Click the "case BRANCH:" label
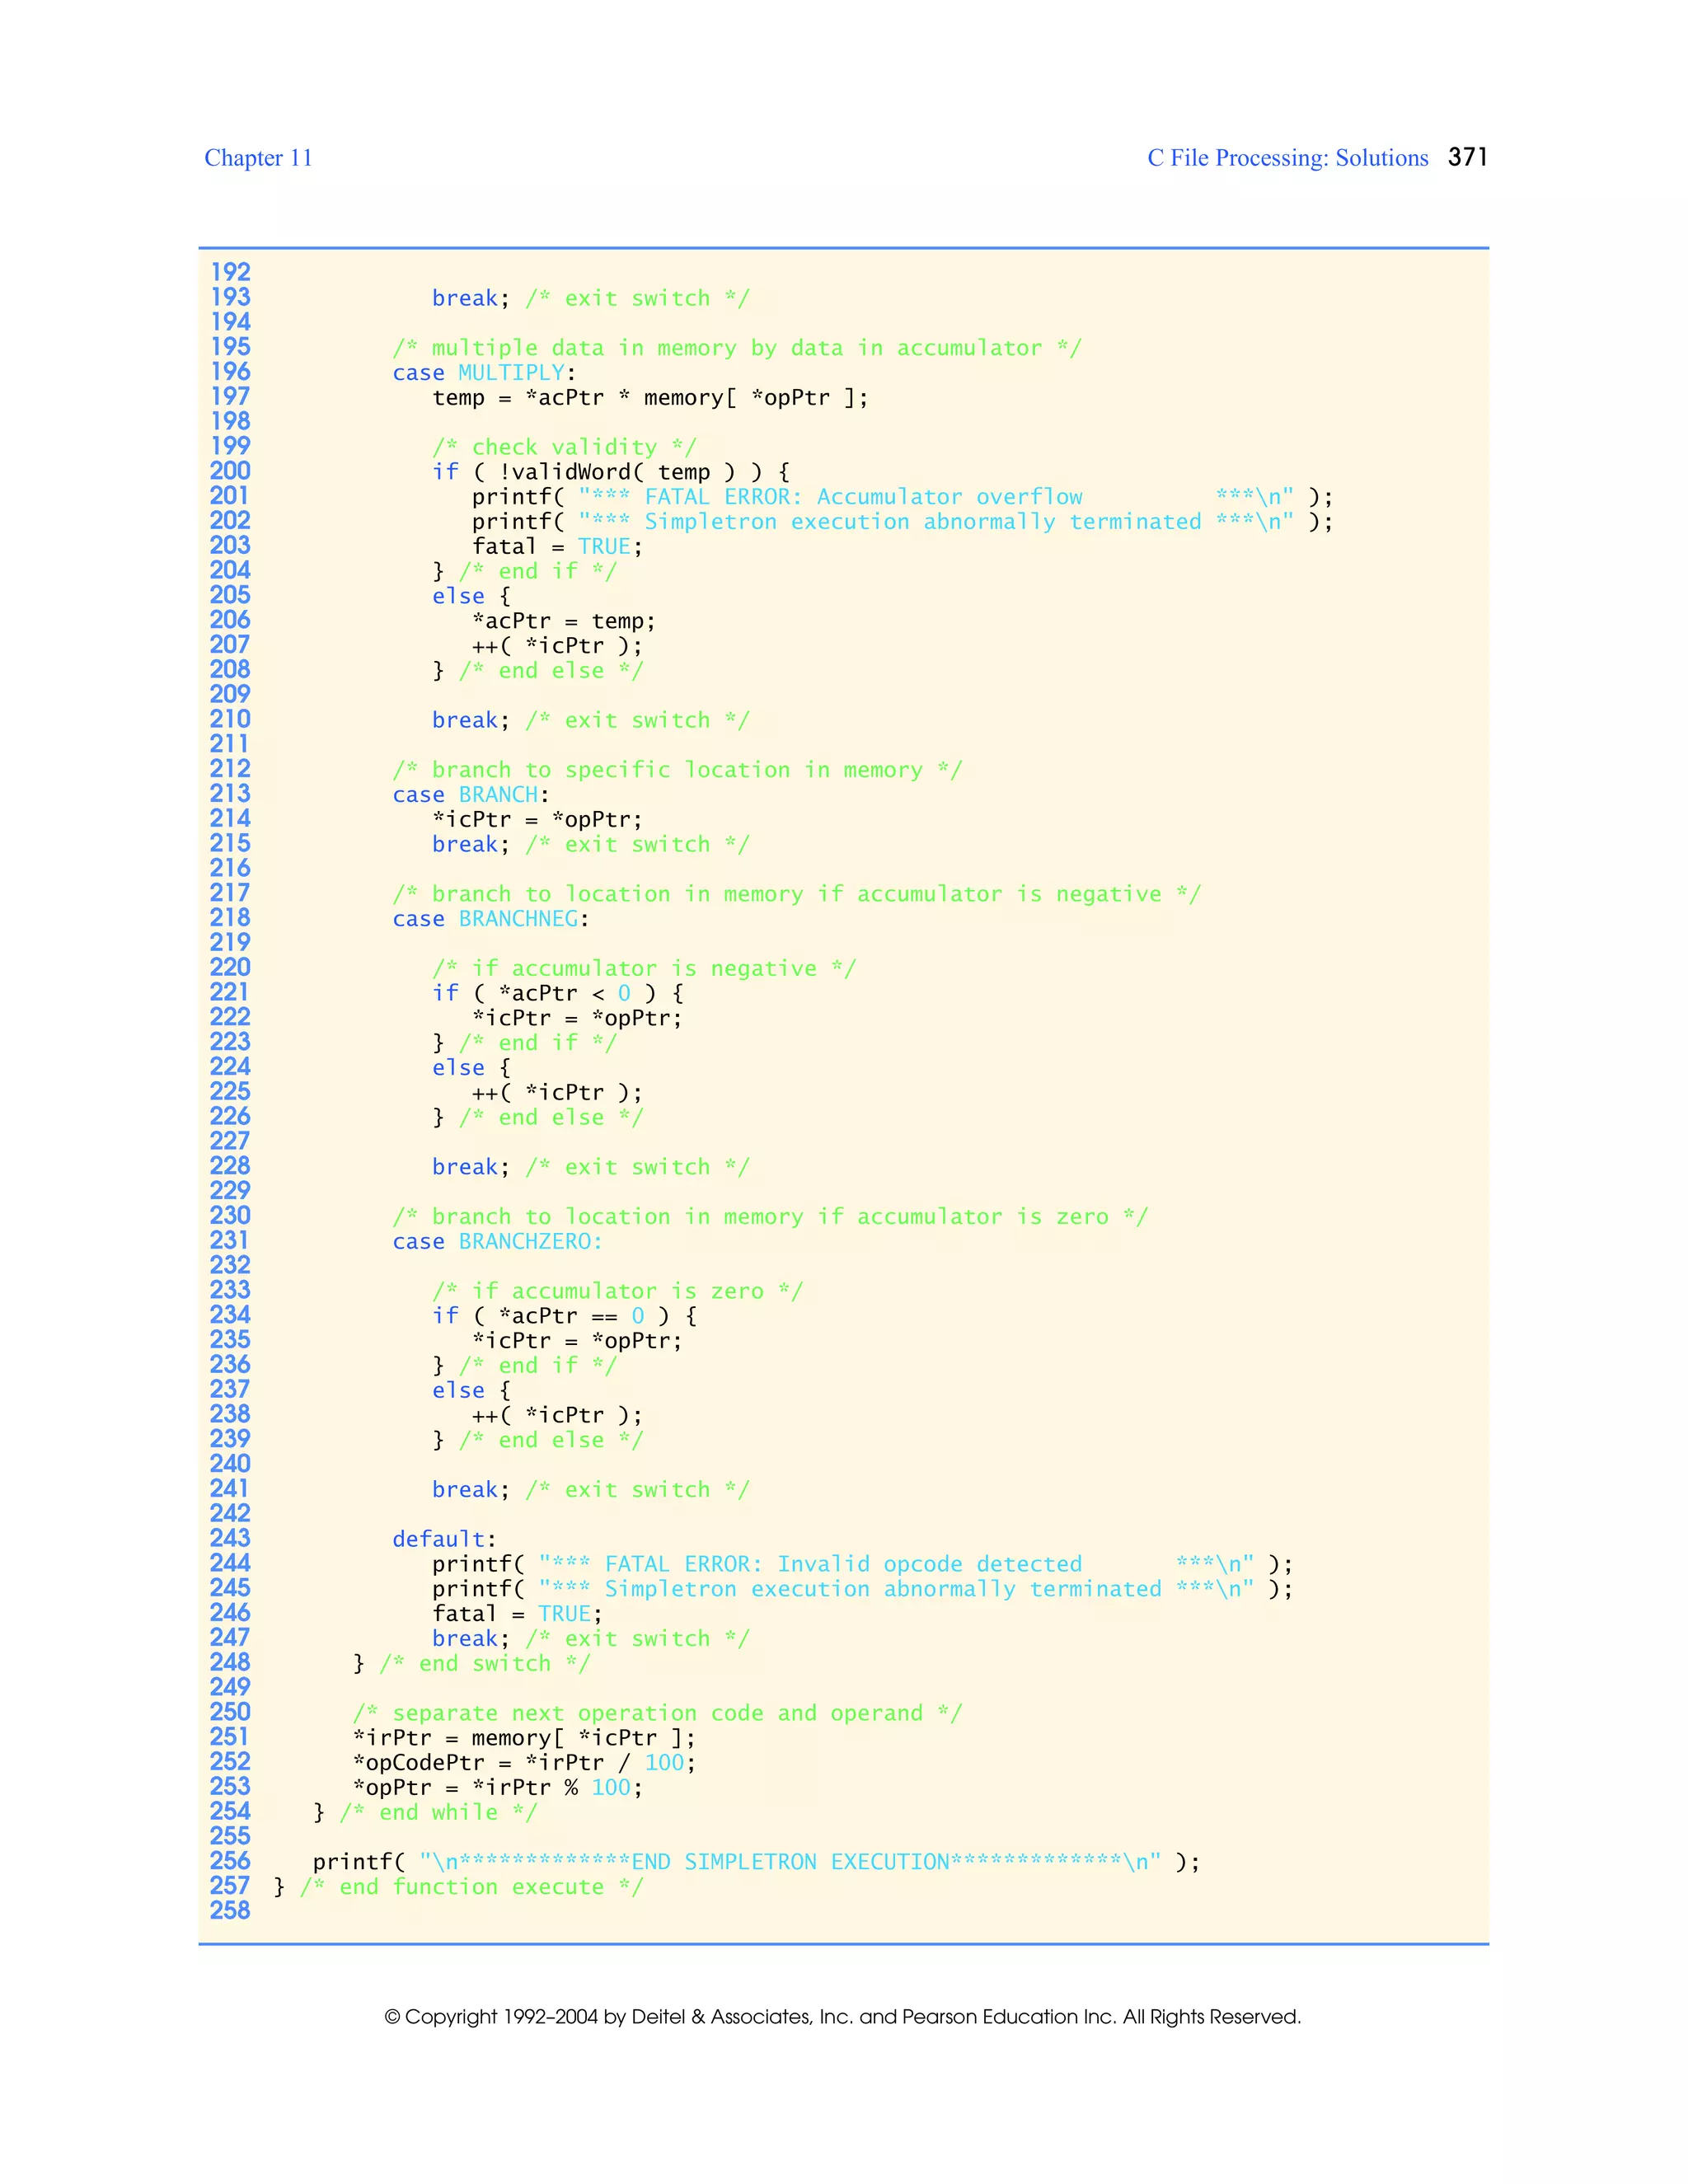The height and width of the screenshot is (2184, 1688). pos(471,795)
